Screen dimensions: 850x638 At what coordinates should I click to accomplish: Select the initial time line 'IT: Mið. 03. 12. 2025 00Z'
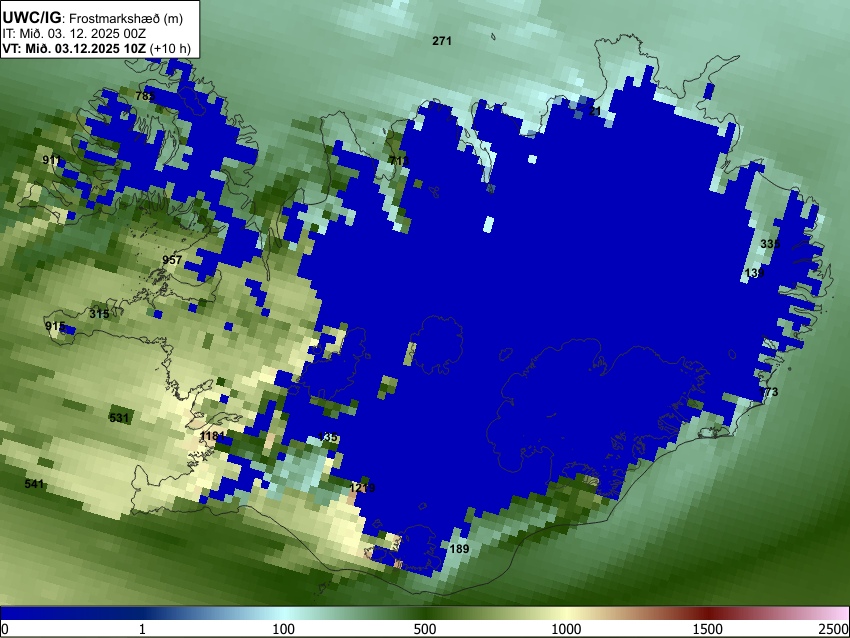click(74, 34)
